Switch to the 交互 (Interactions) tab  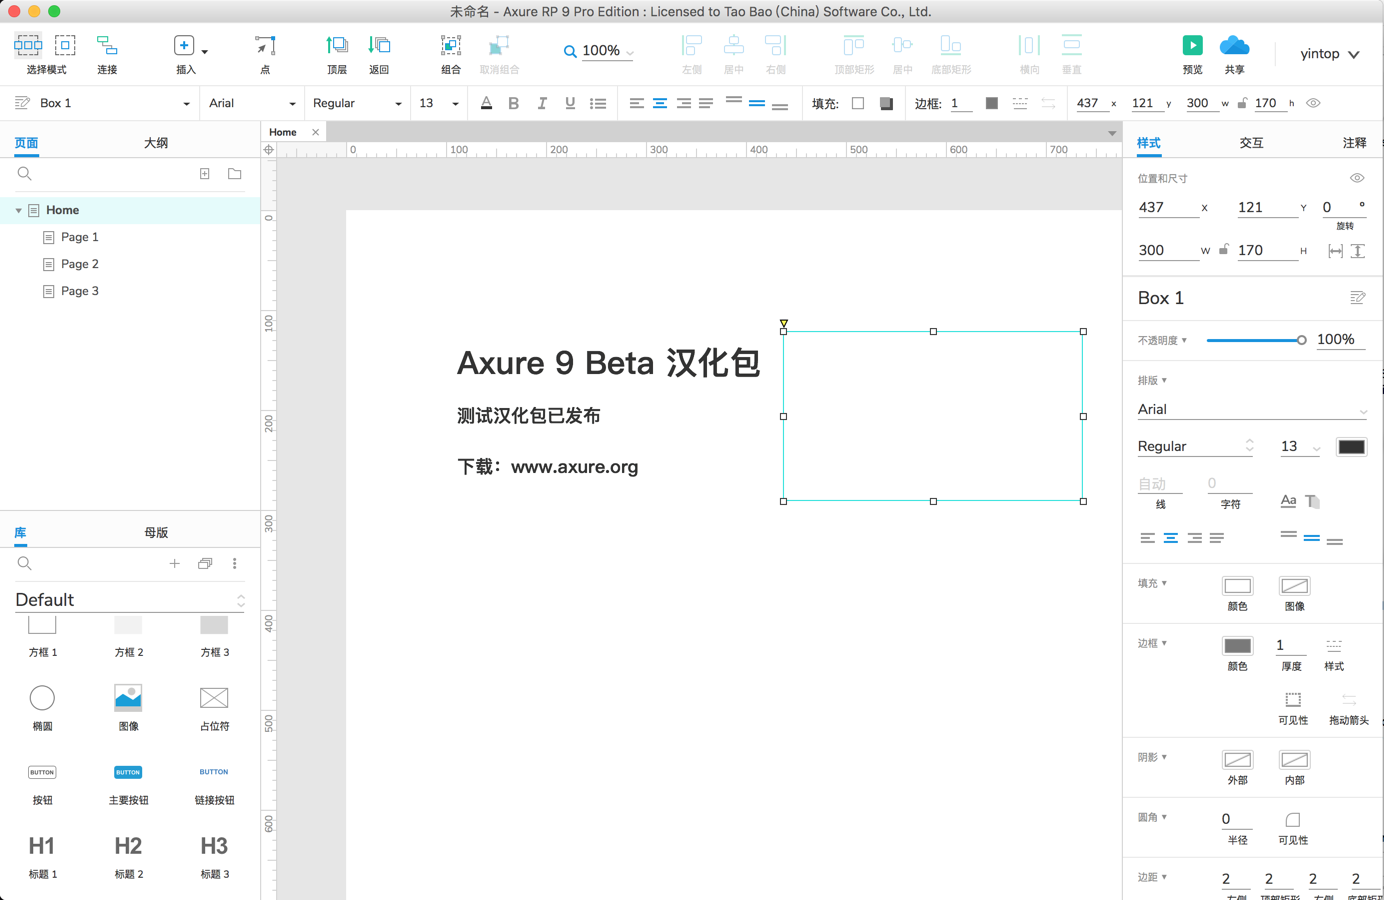point(1251,143)
